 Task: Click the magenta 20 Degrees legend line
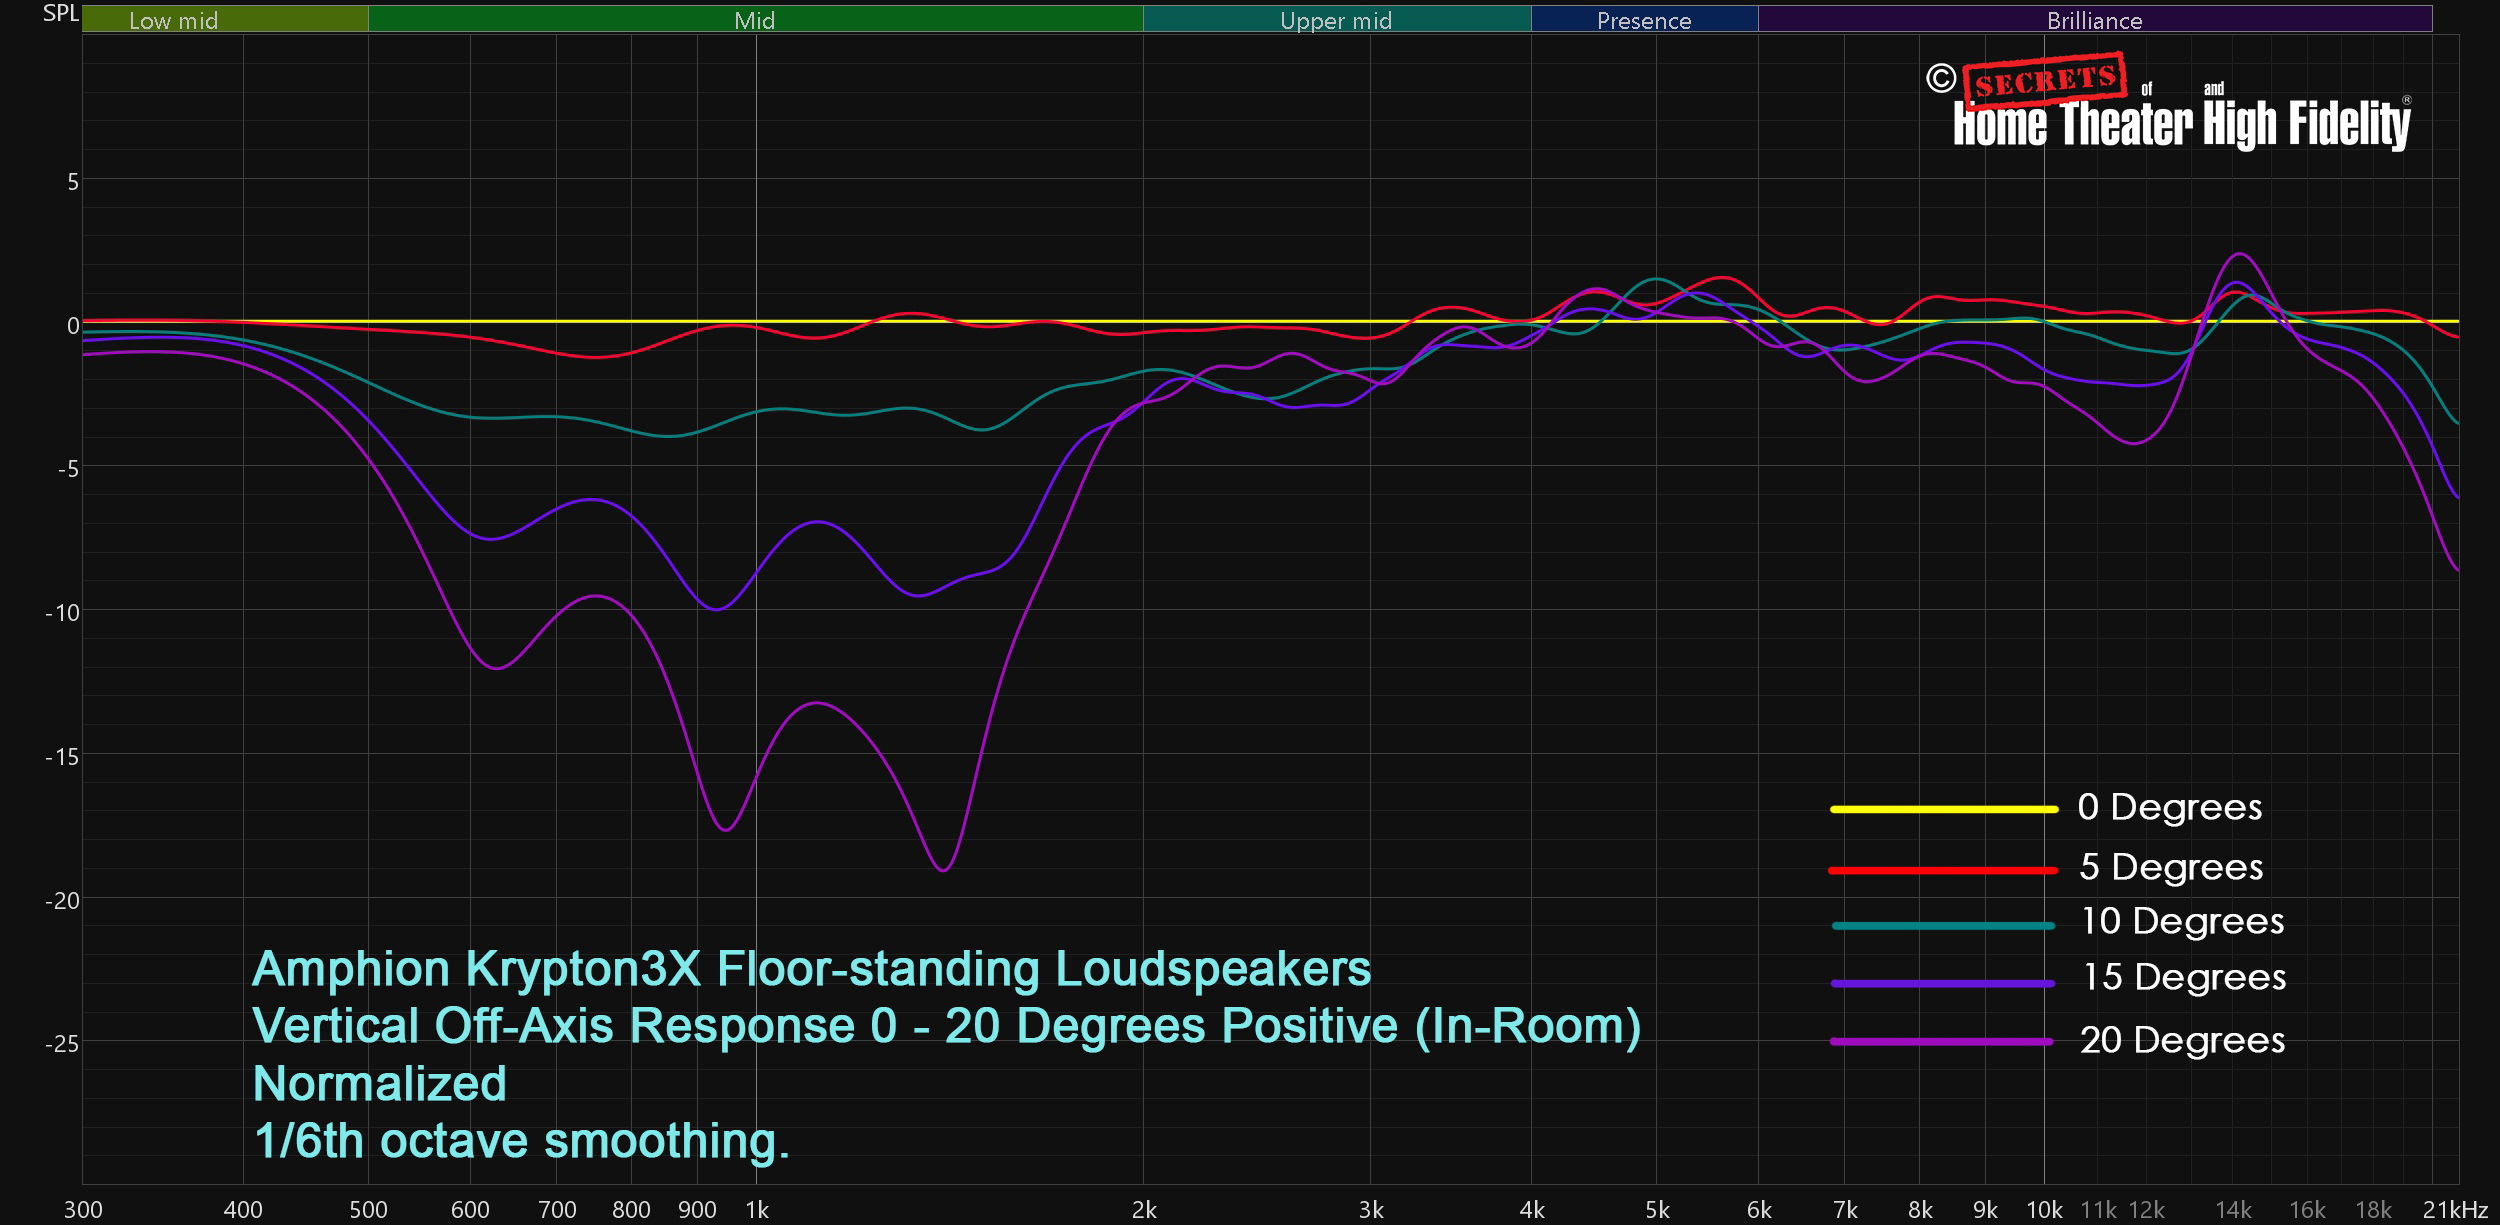tap(1943, 1042)
